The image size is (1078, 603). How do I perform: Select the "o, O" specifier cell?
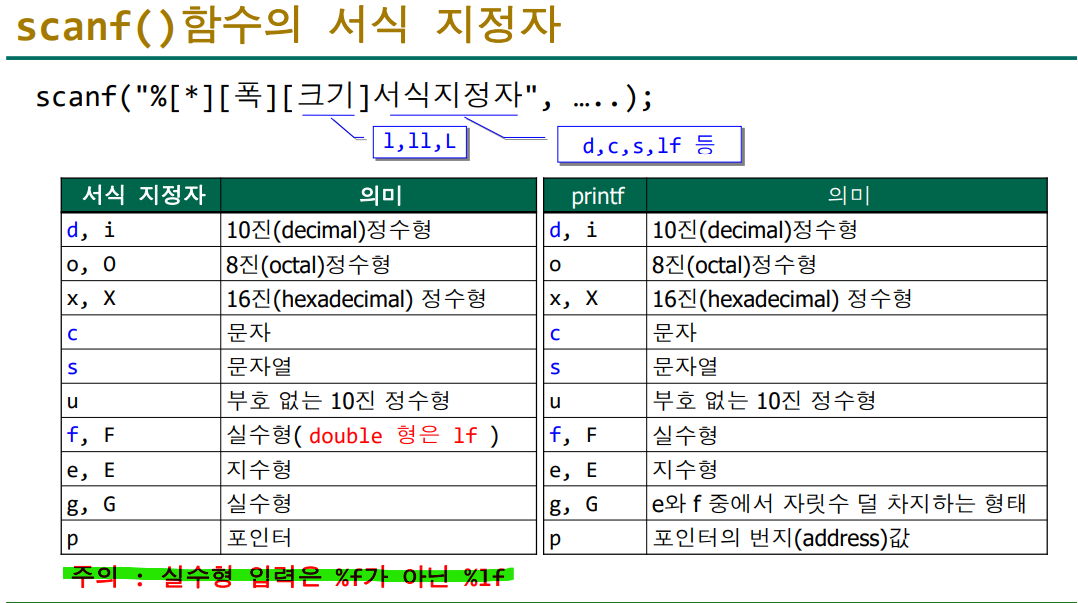[x=141, y=264]
